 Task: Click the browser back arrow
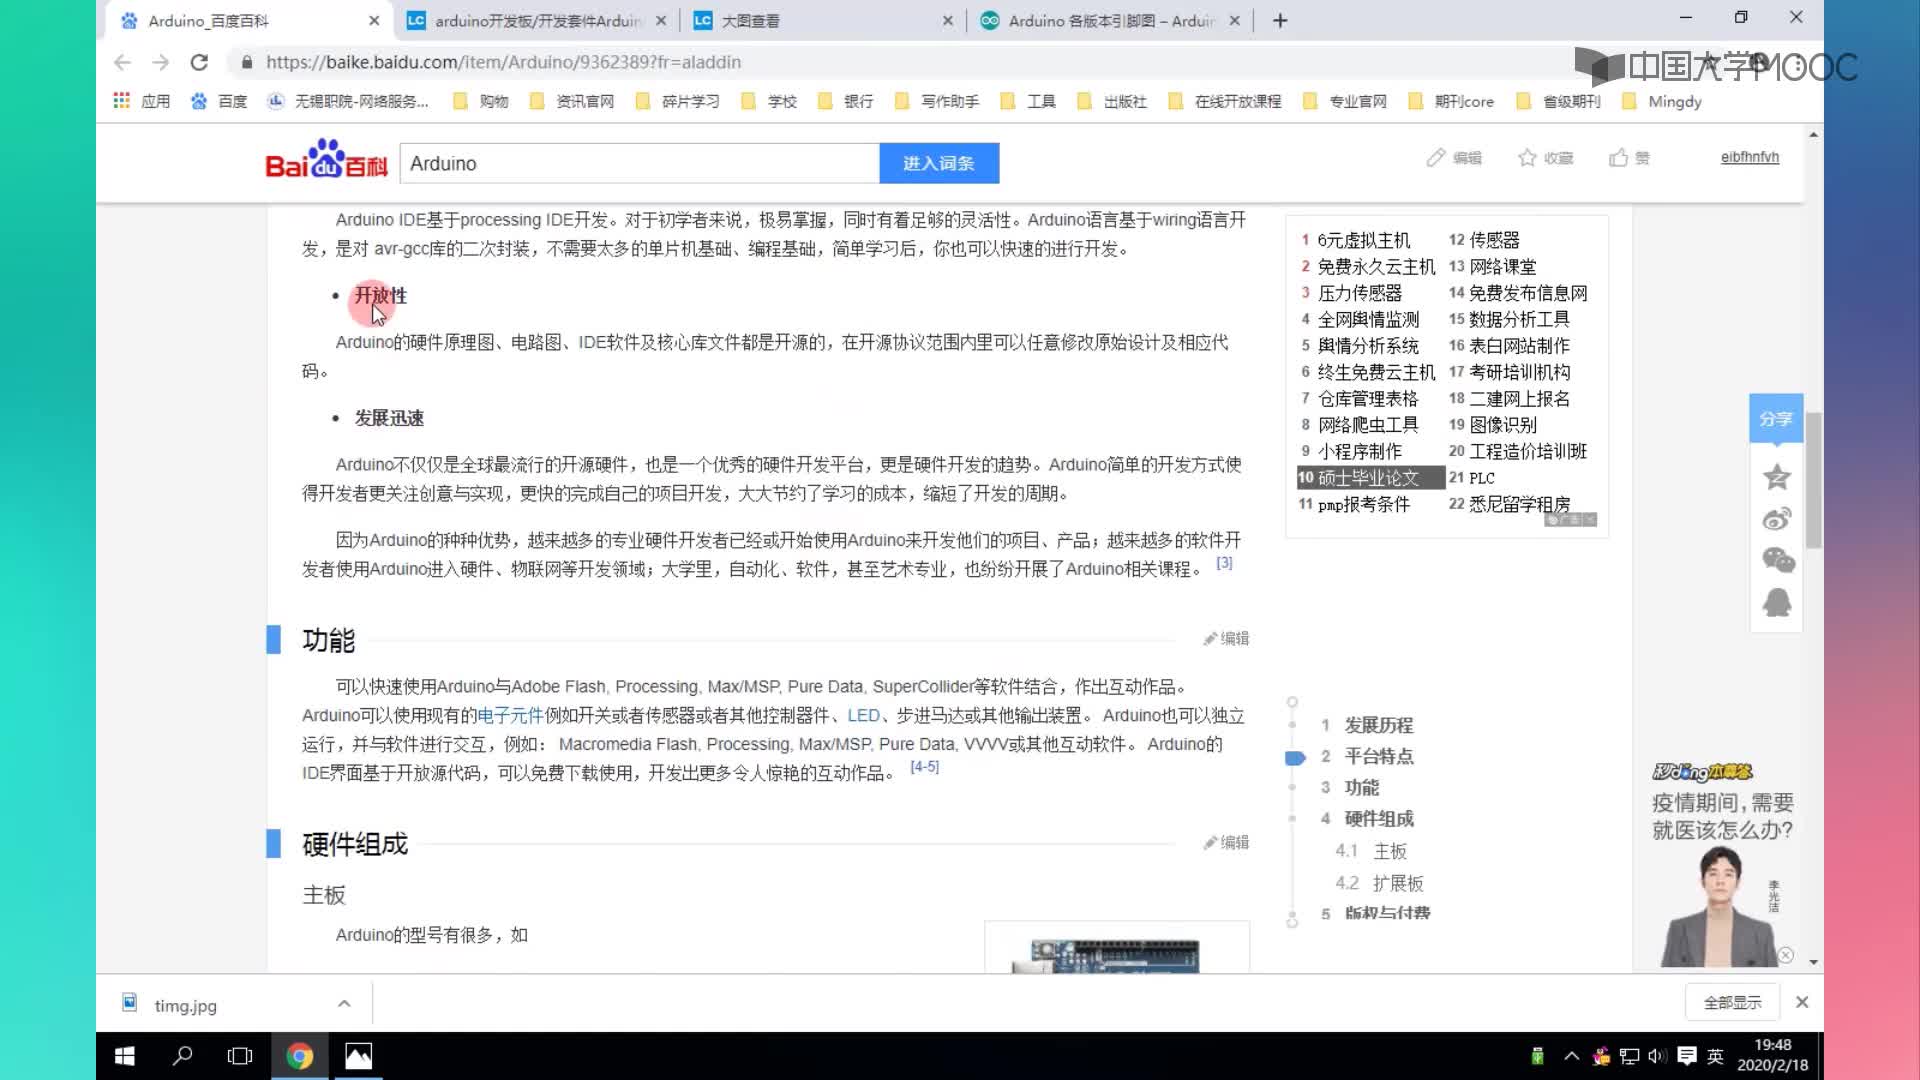122,62
